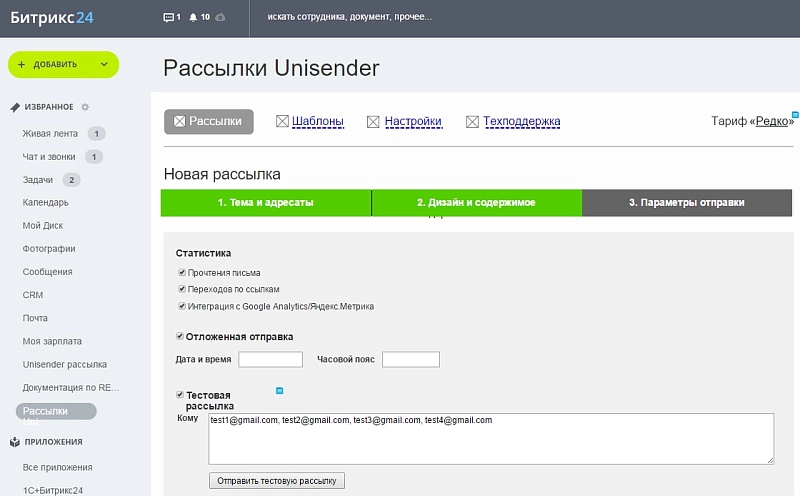The image size is (800, 496).
Task: Open the Редко tariff link
Action: tap(771, 122)
